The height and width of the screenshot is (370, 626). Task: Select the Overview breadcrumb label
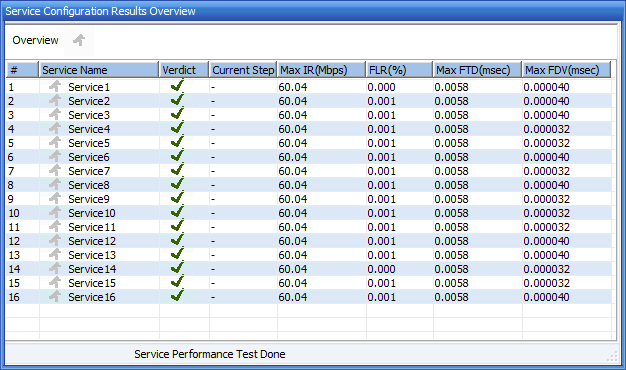[x=35, y=40]
